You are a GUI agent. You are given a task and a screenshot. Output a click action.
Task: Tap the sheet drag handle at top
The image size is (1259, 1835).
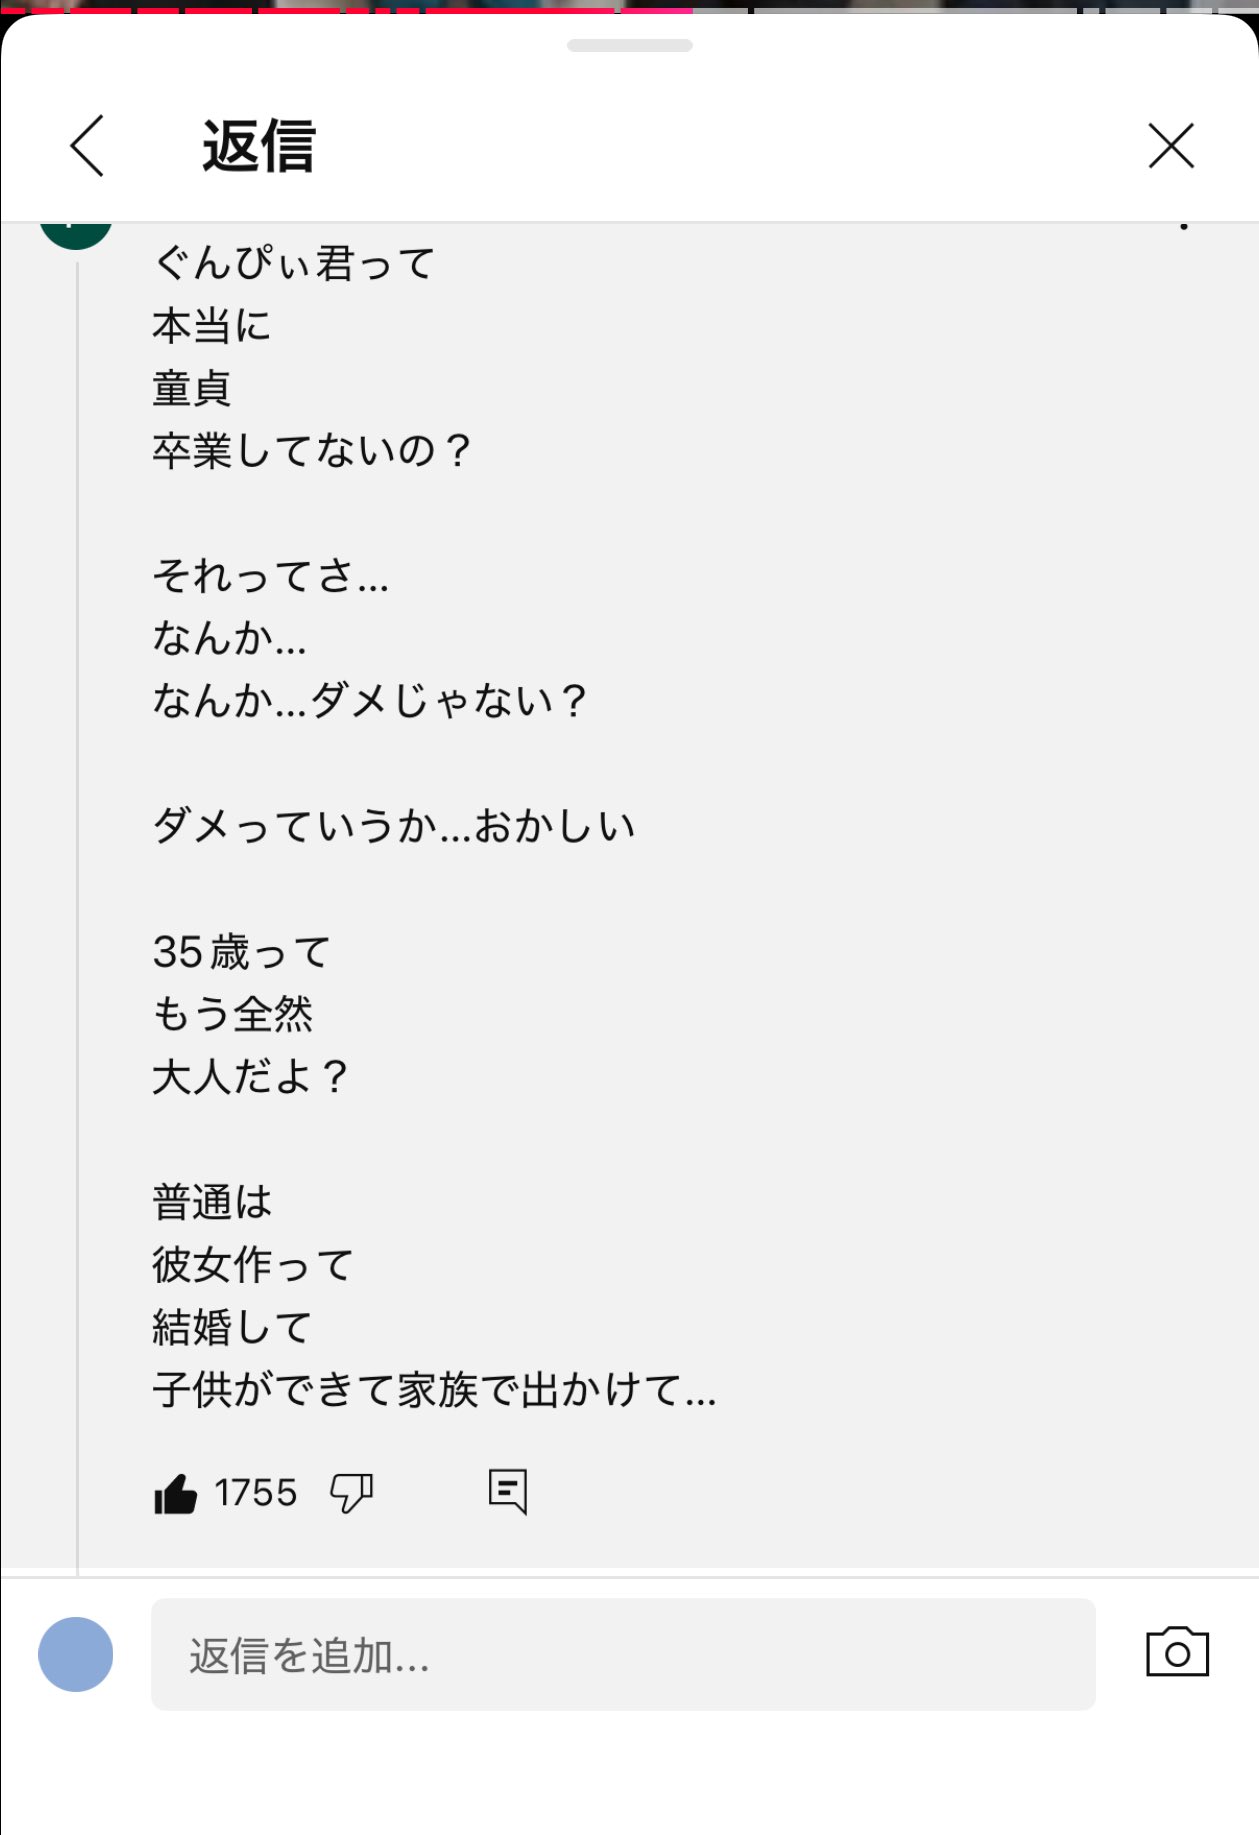point(629,46)
